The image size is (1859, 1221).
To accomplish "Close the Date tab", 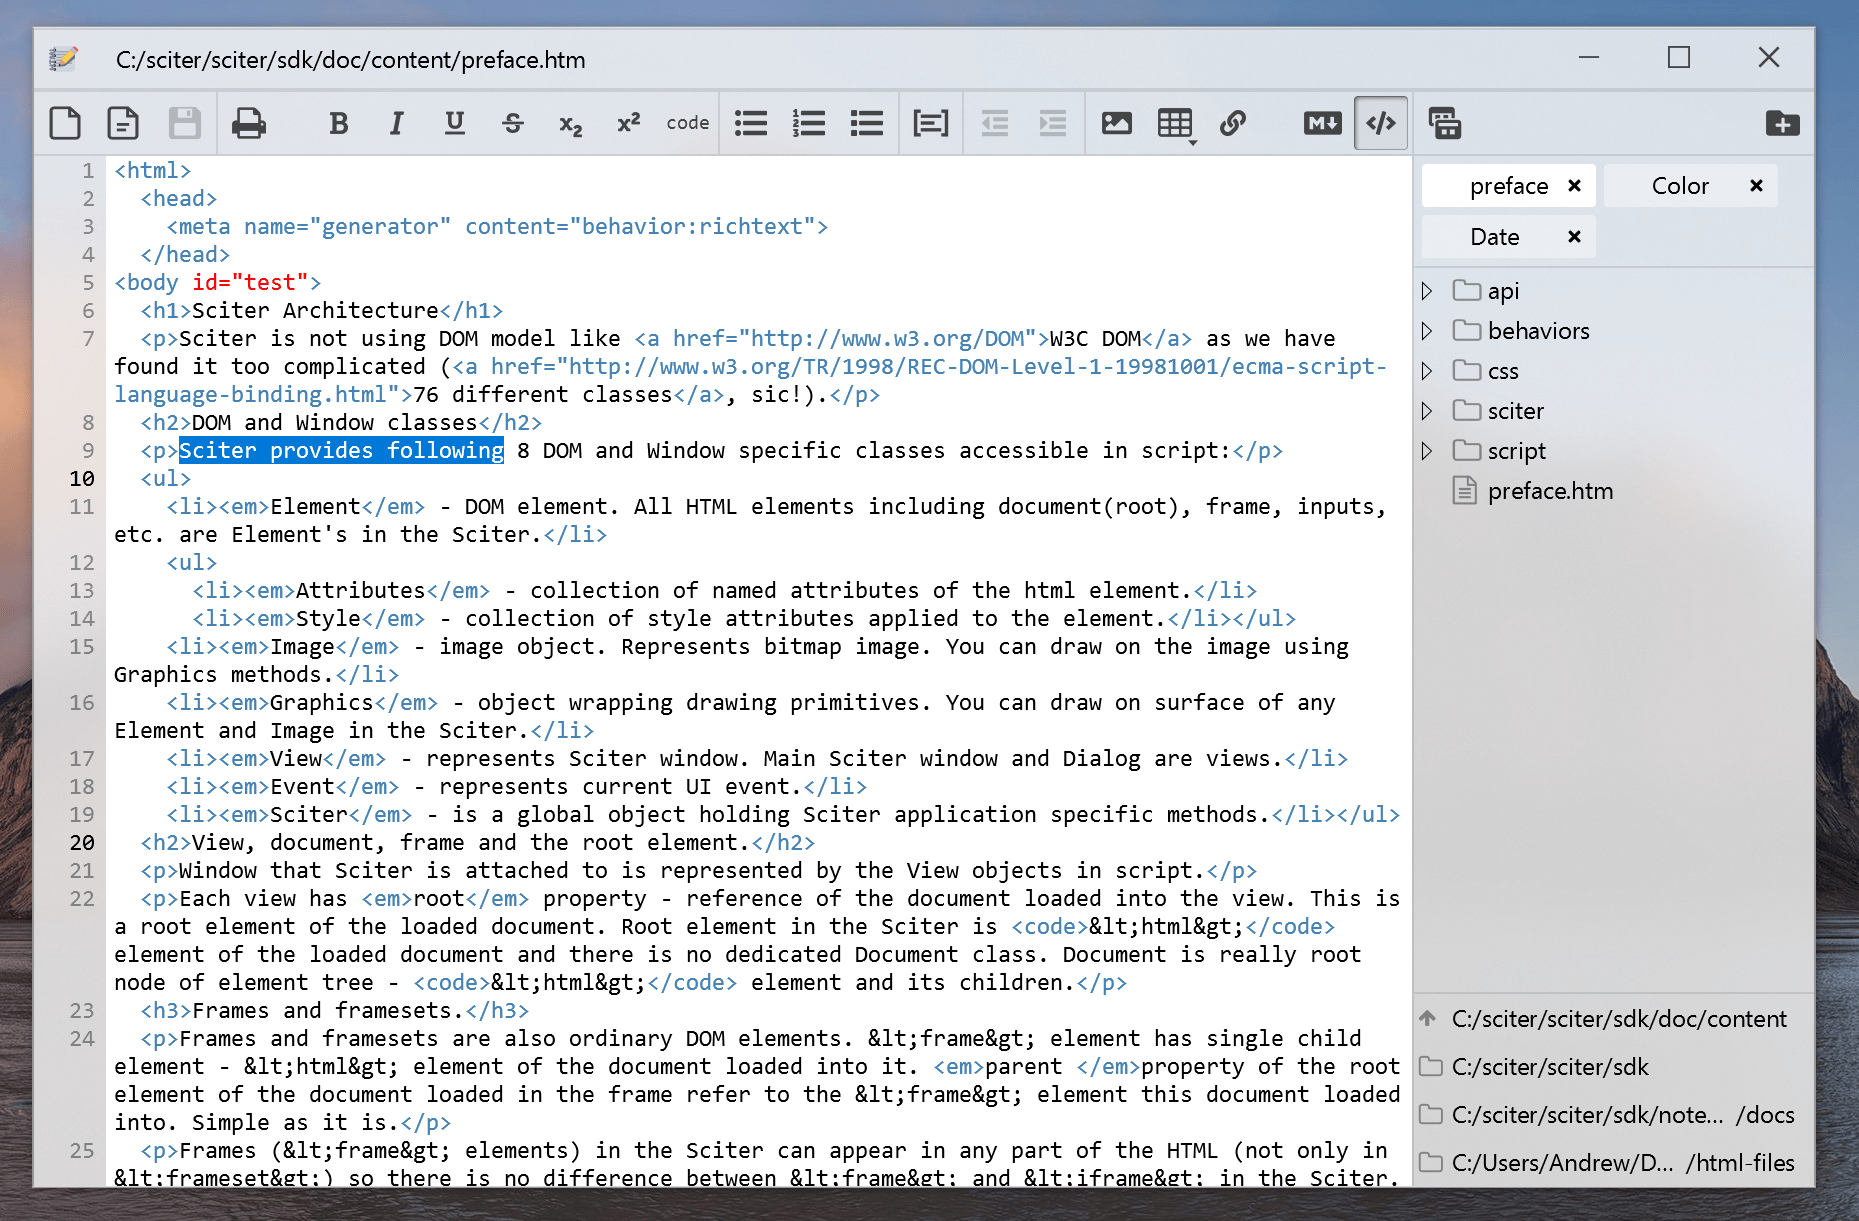I will pos(1574,237).
